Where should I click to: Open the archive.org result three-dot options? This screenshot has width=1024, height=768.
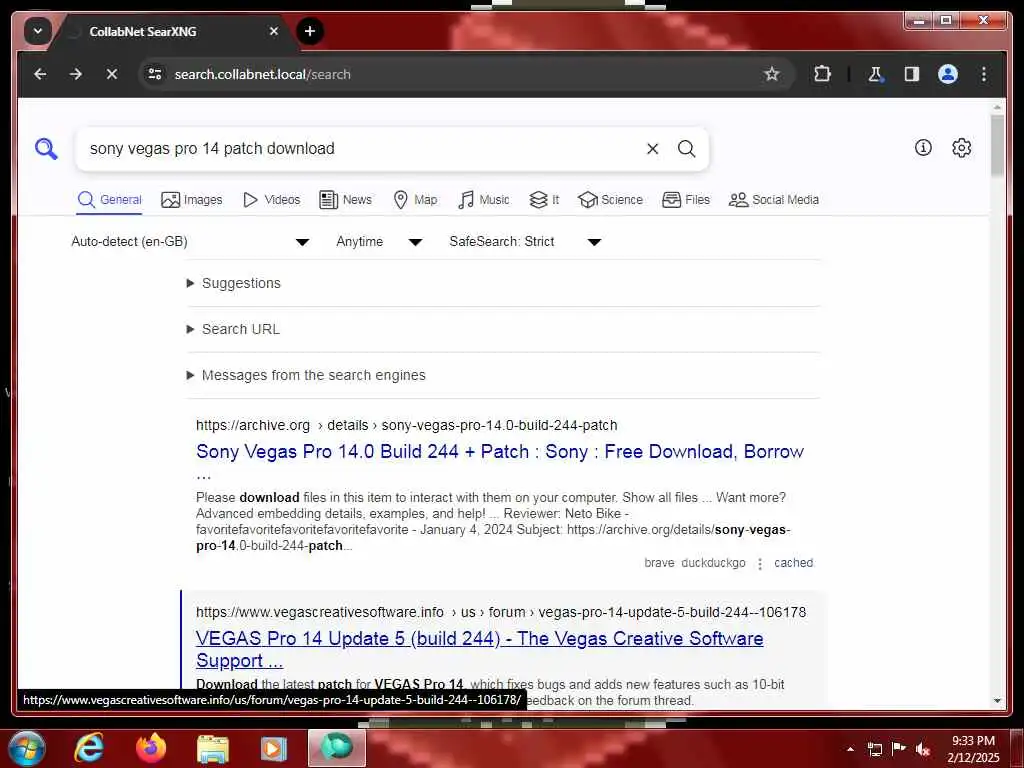(760, 564)
